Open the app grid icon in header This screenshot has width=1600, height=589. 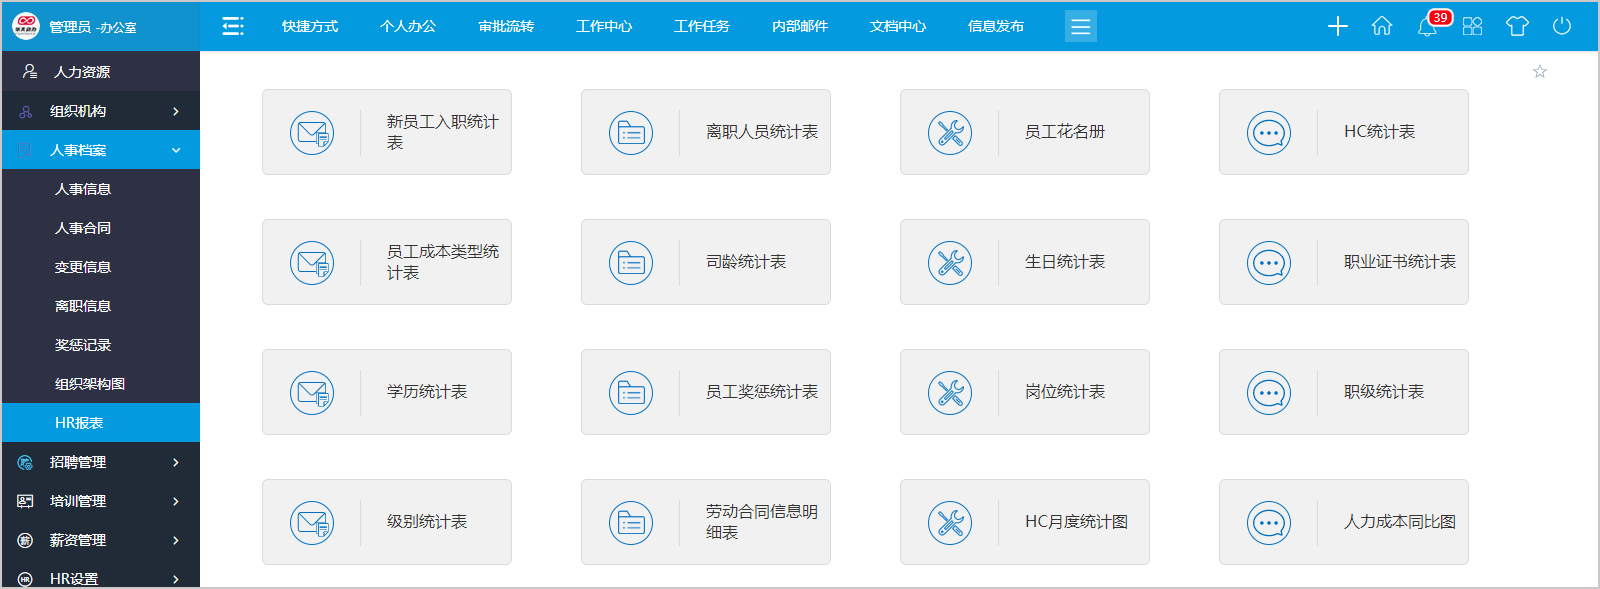click(1472, 26)
